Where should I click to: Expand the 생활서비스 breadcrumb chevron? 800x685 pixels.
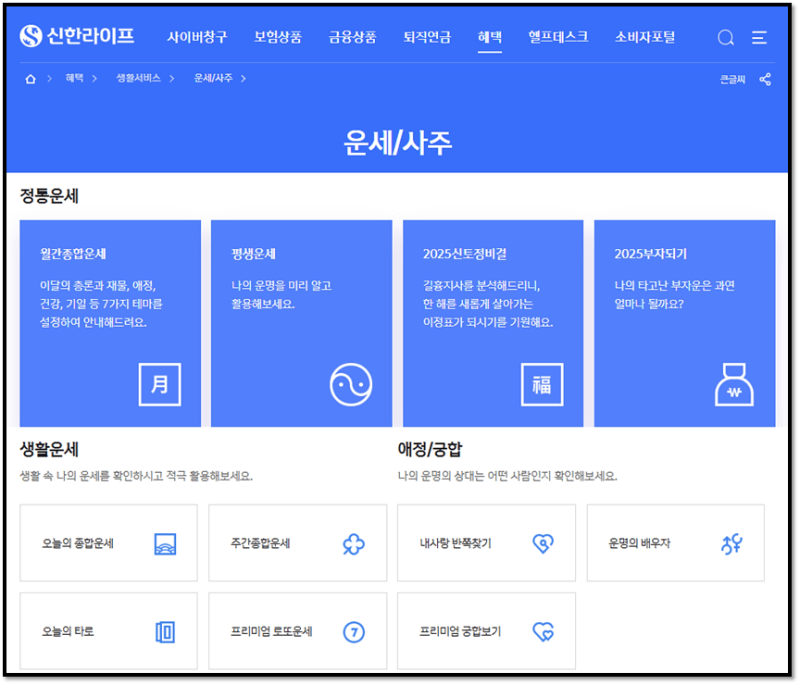click(x=171, y=79)
